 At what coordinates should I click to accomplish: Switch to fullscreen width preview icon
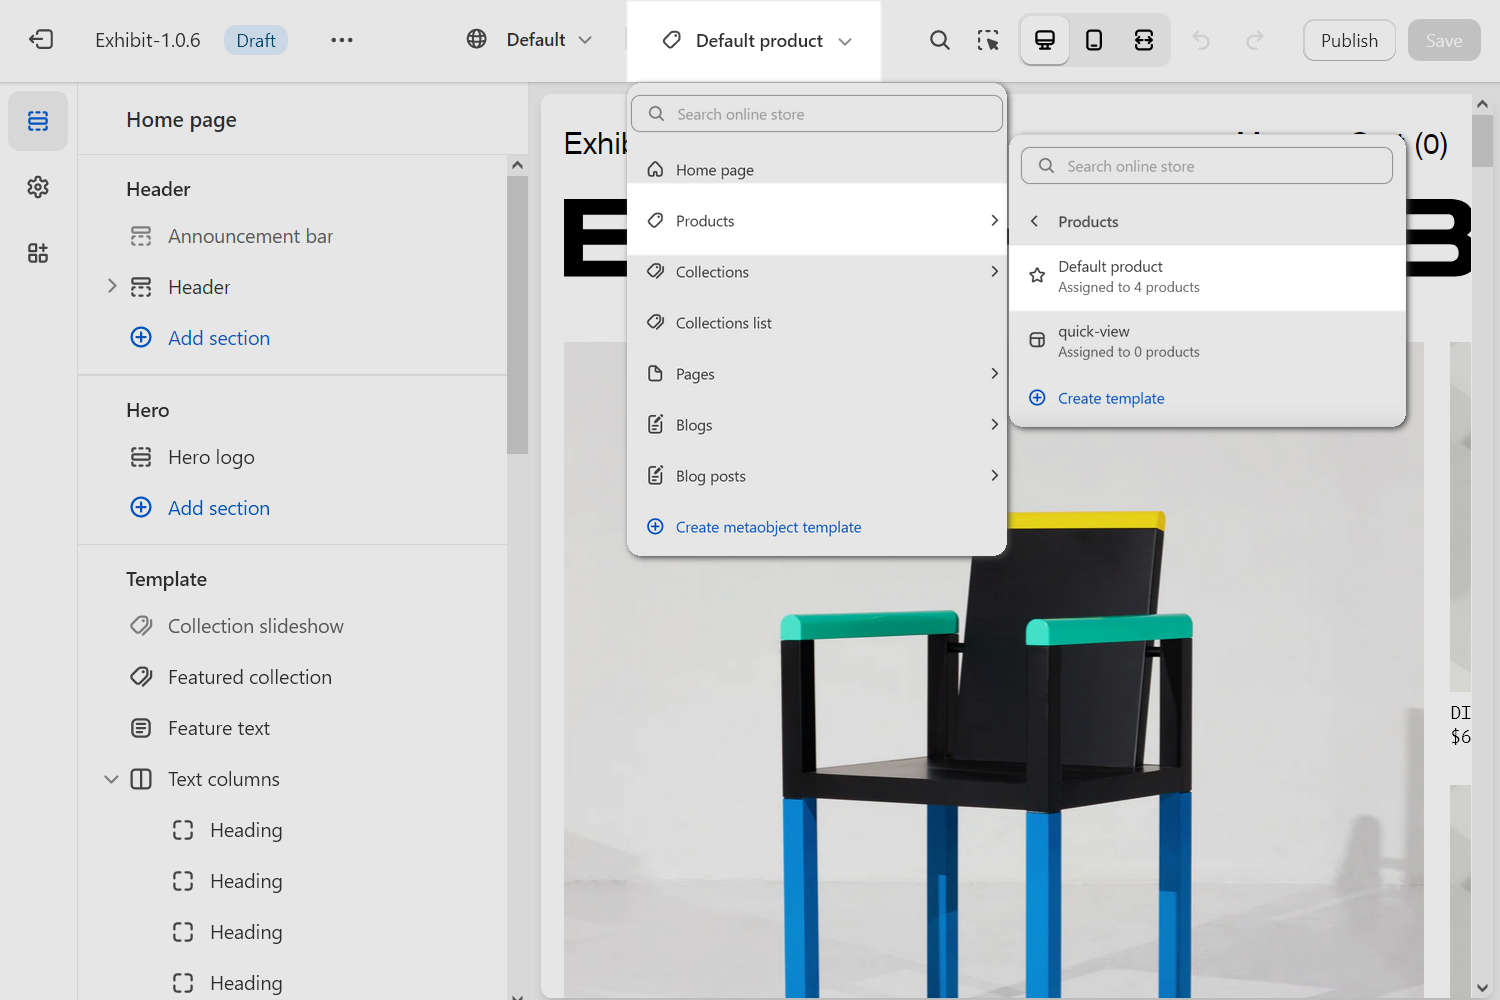1144,40
